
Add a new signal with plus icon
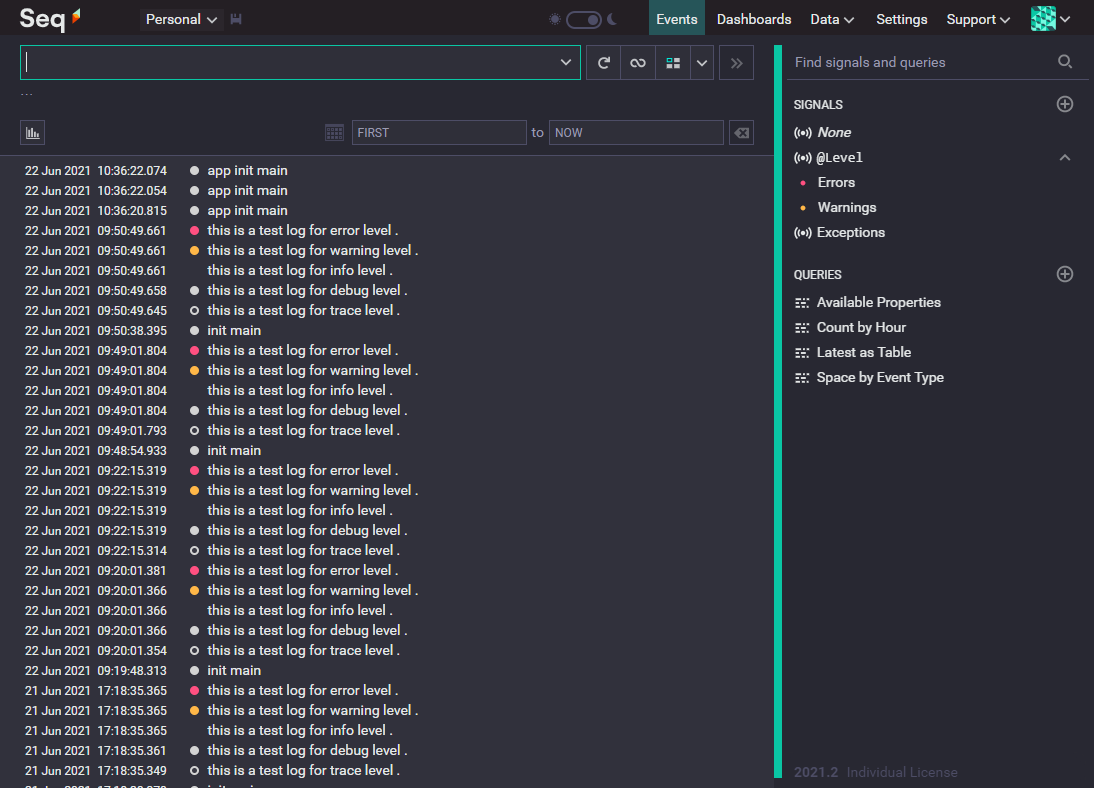tap(1065, 104)
